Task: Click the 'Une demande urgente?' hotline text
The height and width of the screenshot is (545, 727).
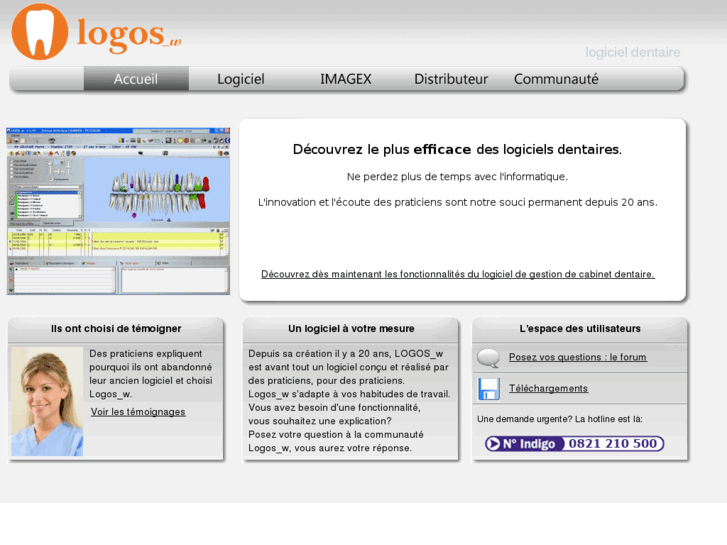Action: click(x=560, y=419)
